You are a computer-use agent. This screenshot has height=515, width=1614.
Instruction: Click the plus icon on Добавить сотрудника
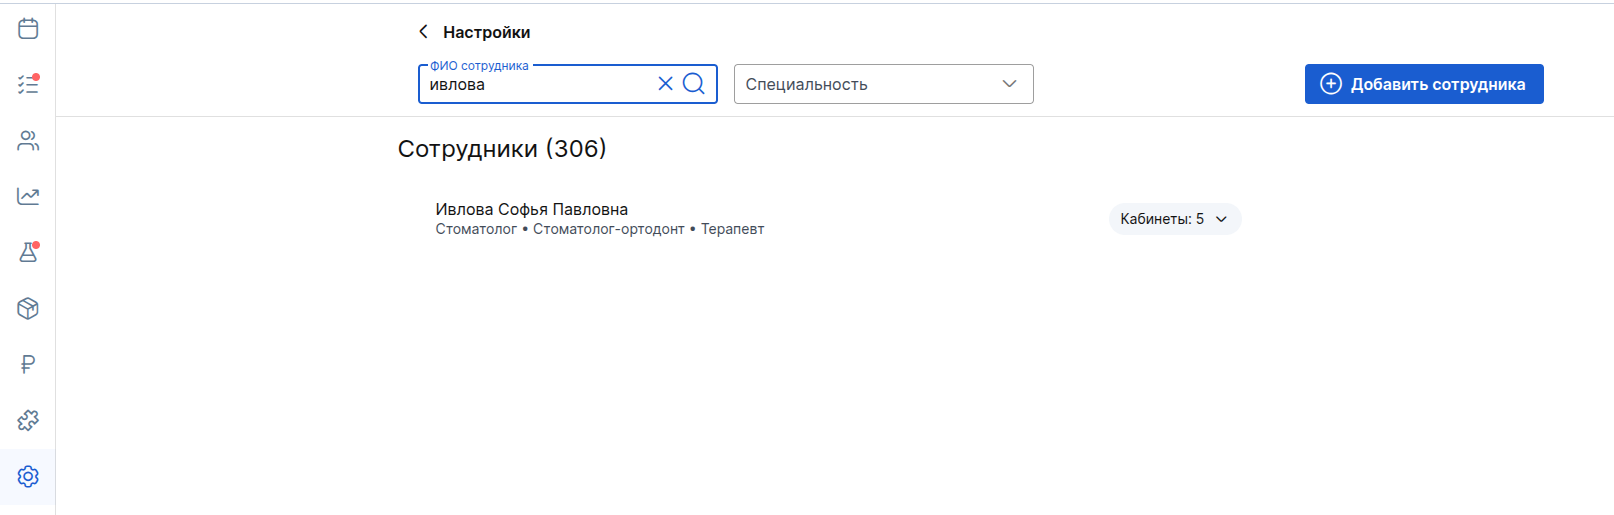(x=1331, y=84)
